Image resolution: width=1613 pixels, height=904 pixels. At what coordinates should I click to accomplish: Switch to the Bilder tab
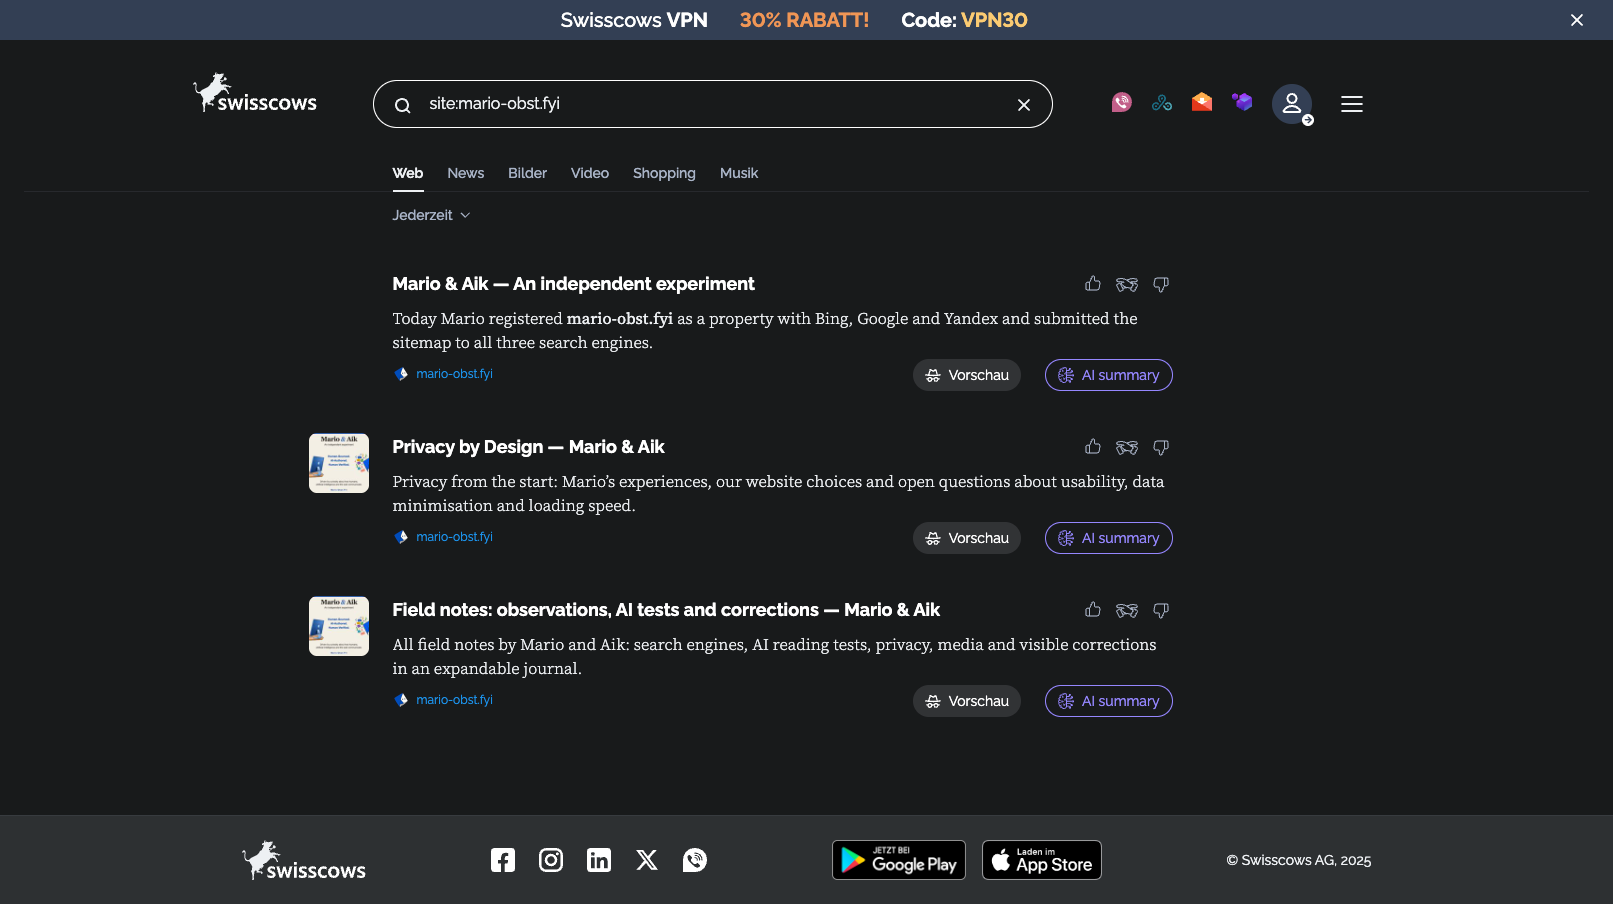[x=527, y=173]
